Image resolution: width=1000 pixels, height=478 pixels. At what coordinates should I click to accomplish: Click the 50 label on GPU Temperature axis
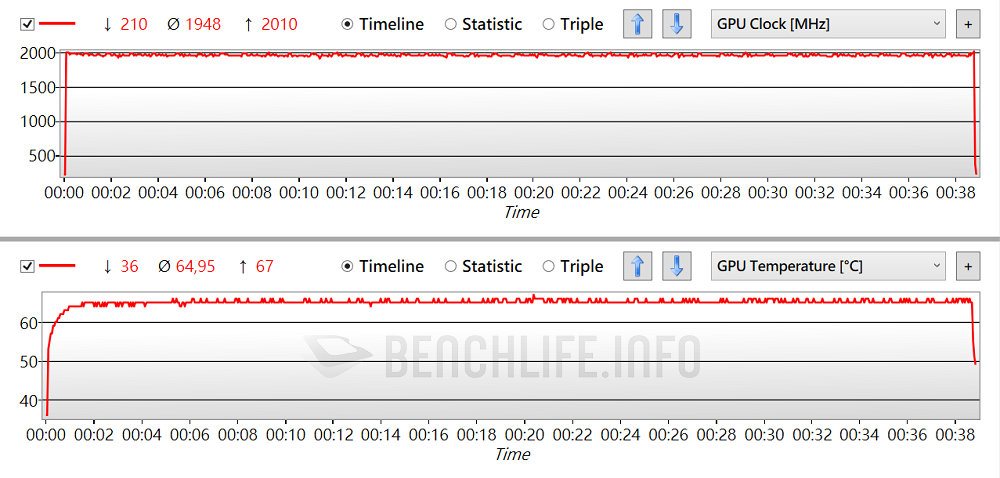click(29, 361)
